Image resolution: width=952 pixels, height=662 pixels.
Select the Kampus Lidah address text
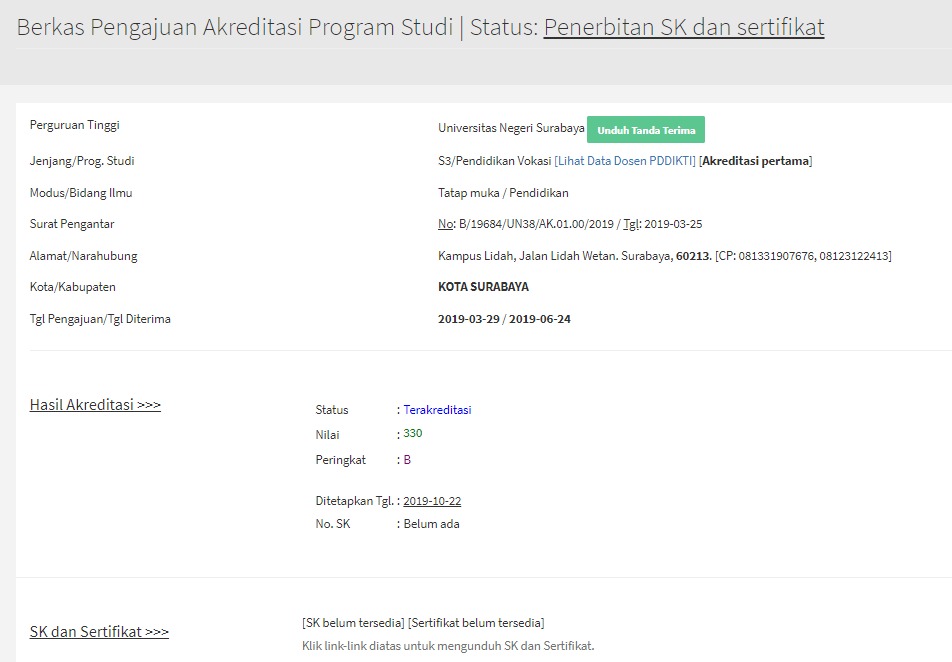[x=556, y=256]
